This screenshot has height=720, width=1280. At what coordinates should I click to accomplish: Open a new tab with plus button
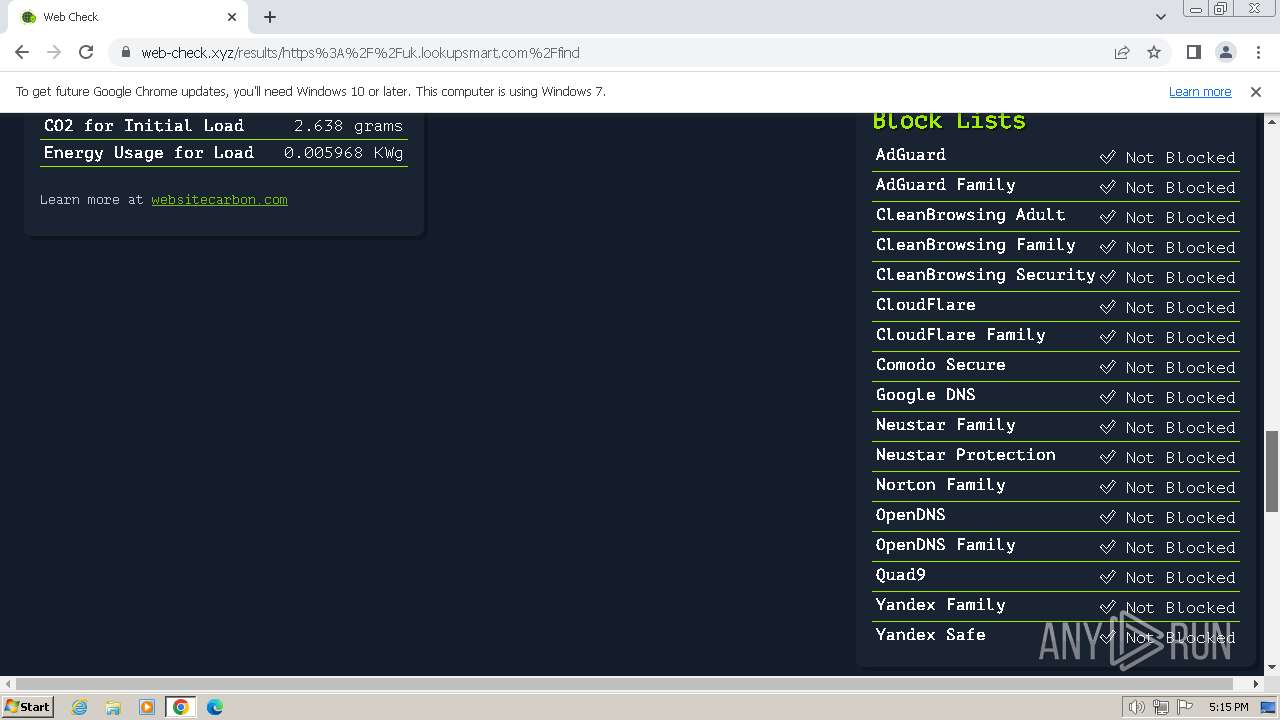(270, 17)
